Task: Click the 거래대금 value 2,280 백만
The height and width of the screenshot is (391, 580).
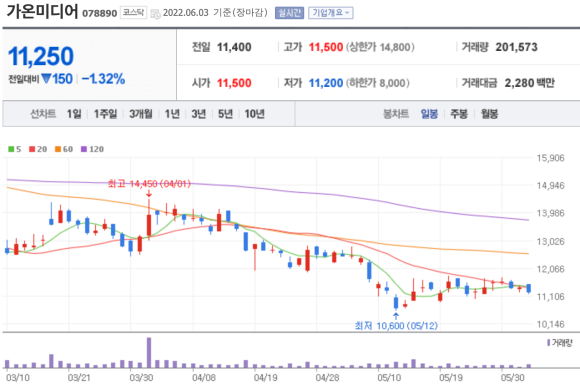Action: pyautogui.click(x=529, y=83)
